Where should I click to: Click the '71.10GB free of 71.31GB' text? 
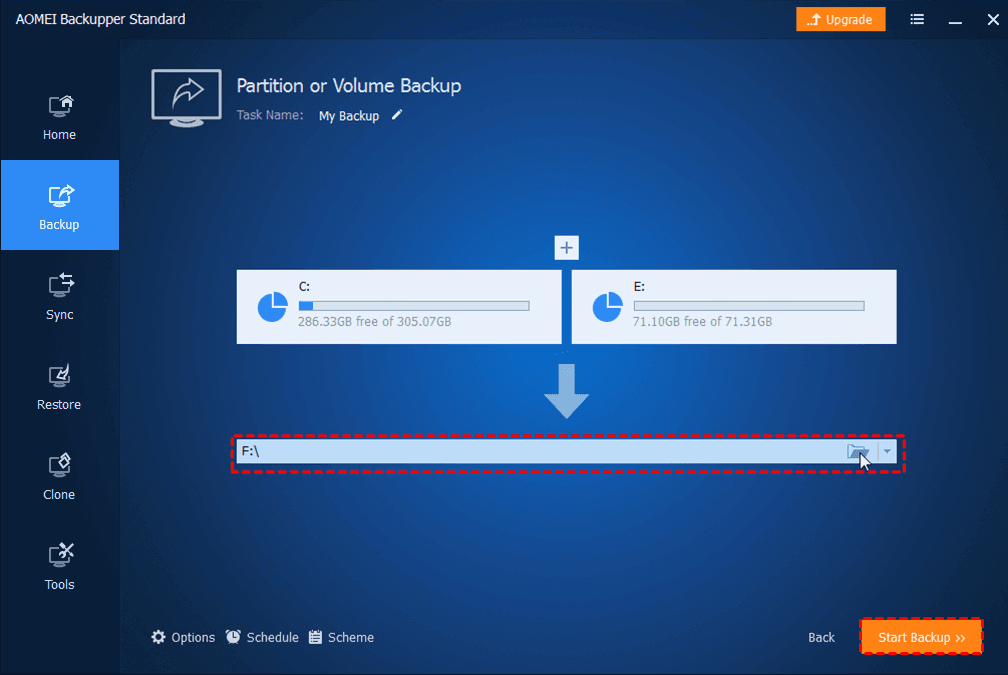click(x=703, y=321)
